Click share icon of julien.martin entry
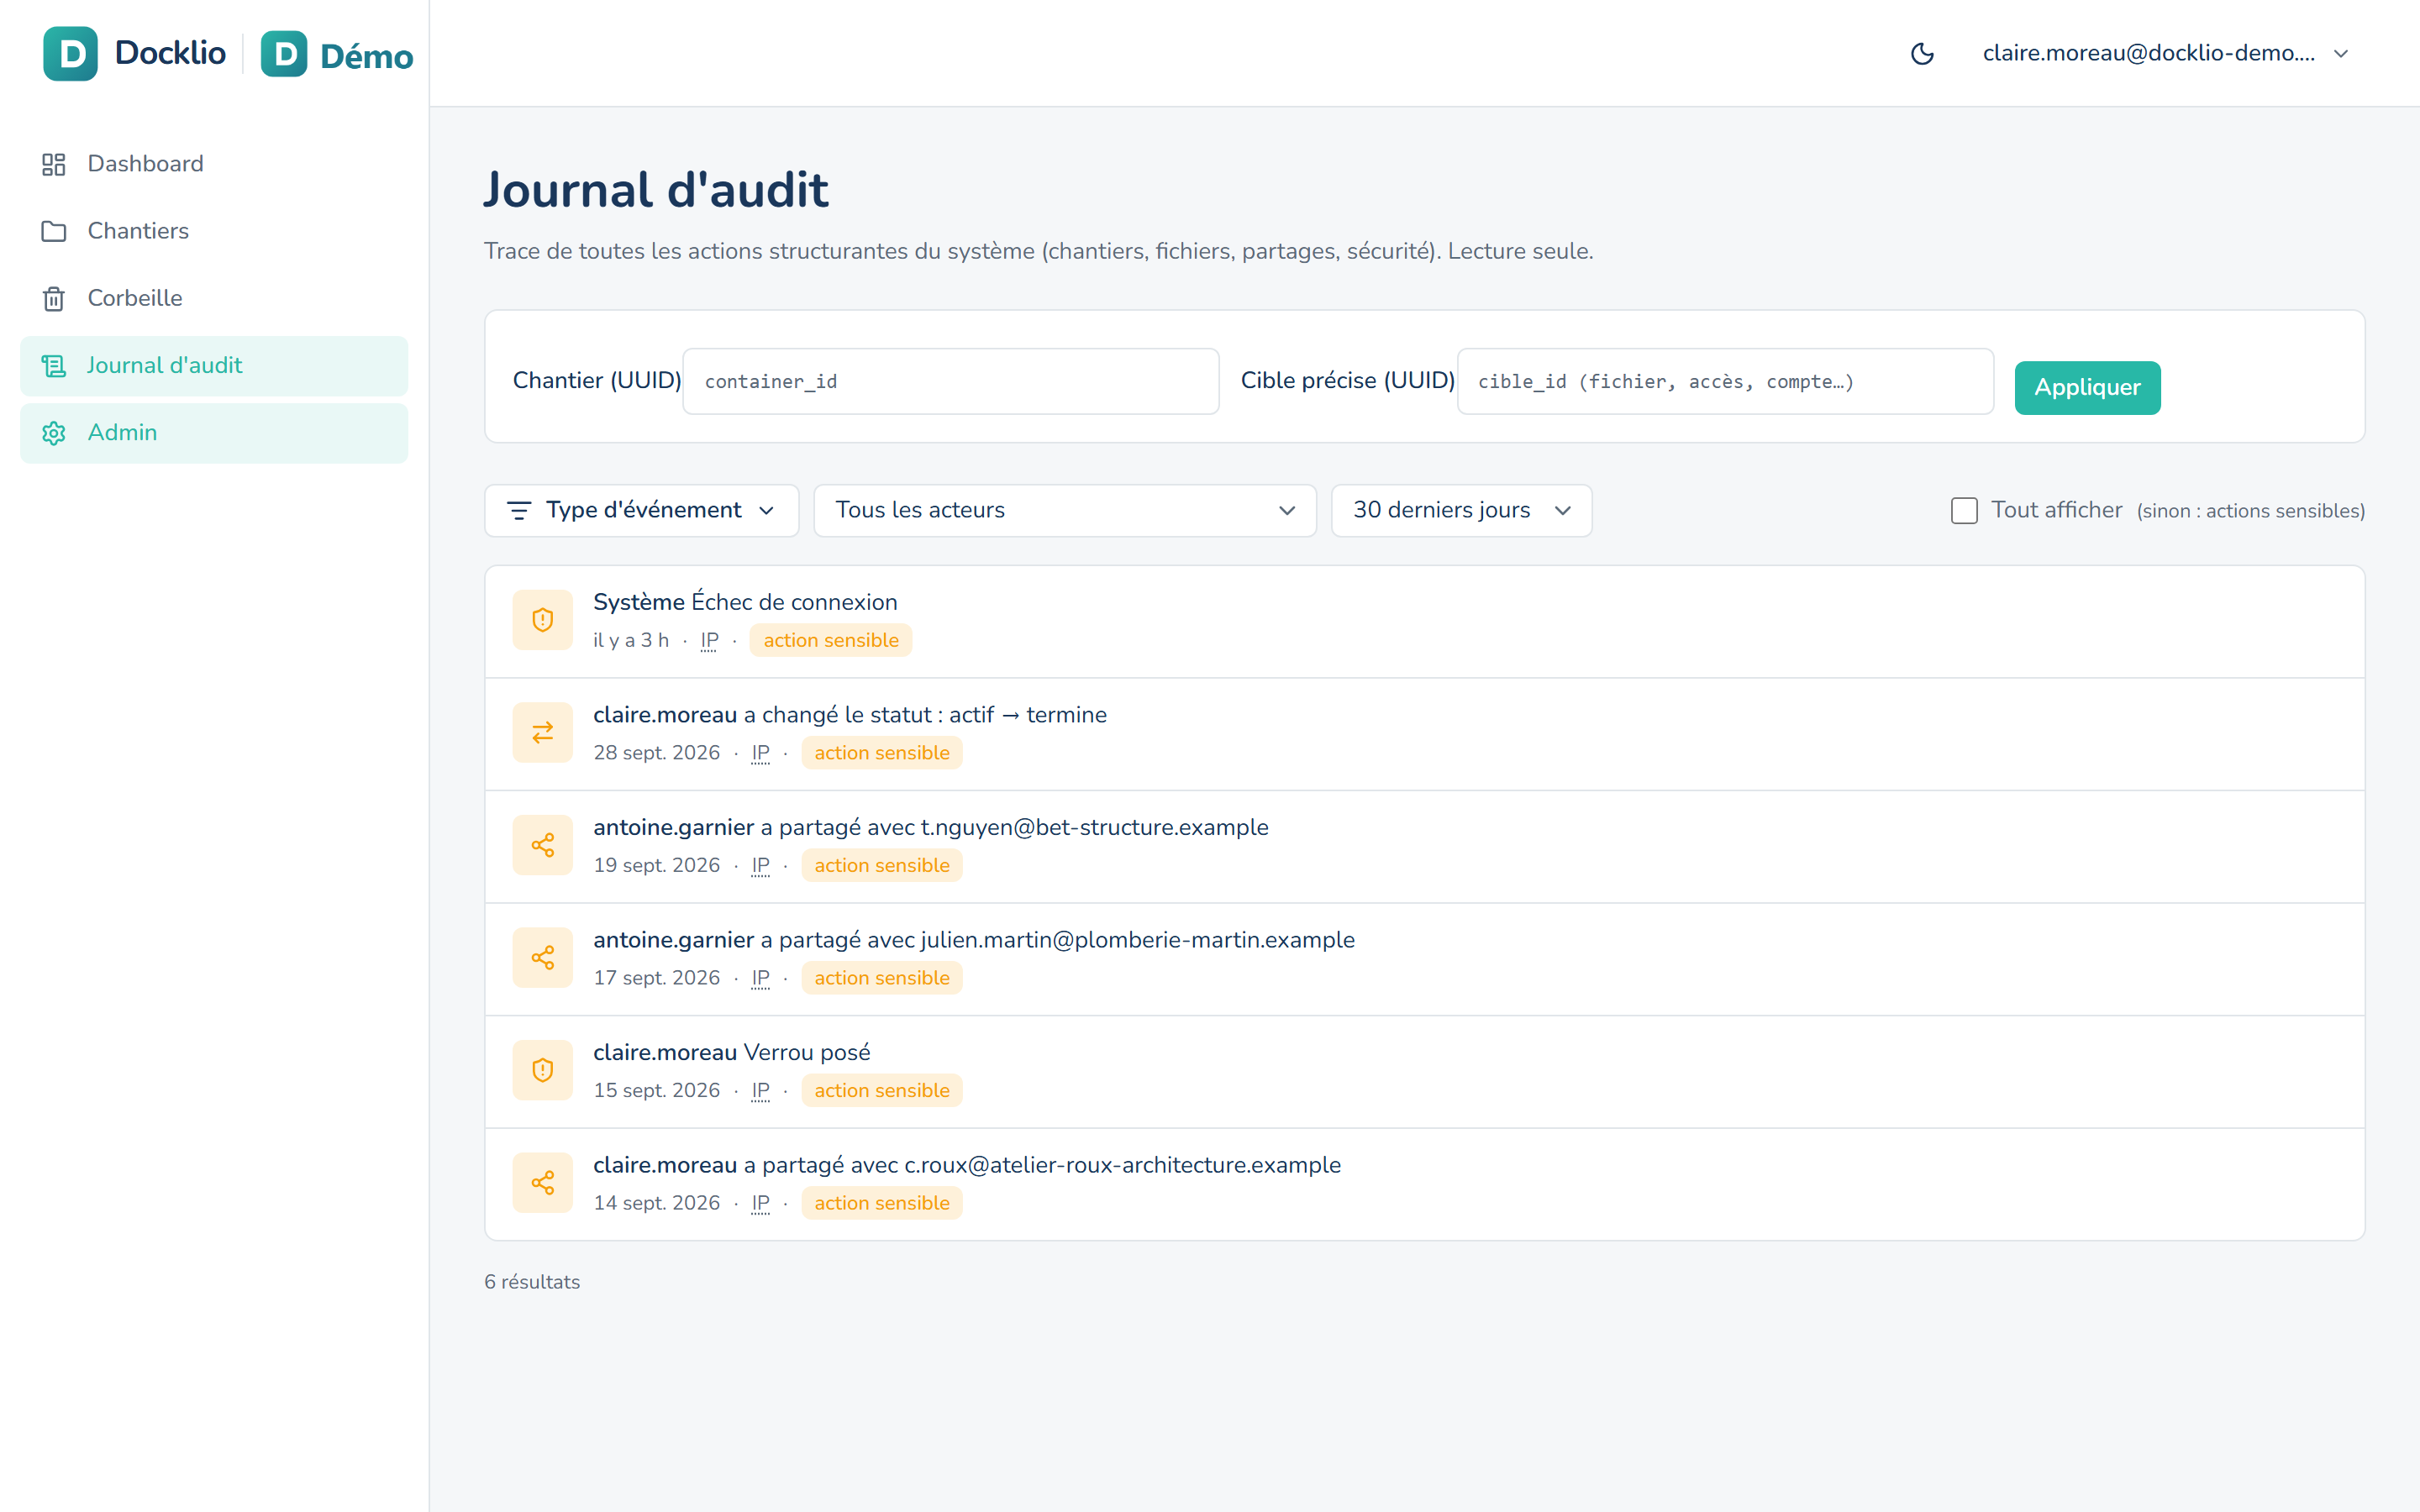The width and height of the screenshot is (2420, 1512). [x=543, y=958]
